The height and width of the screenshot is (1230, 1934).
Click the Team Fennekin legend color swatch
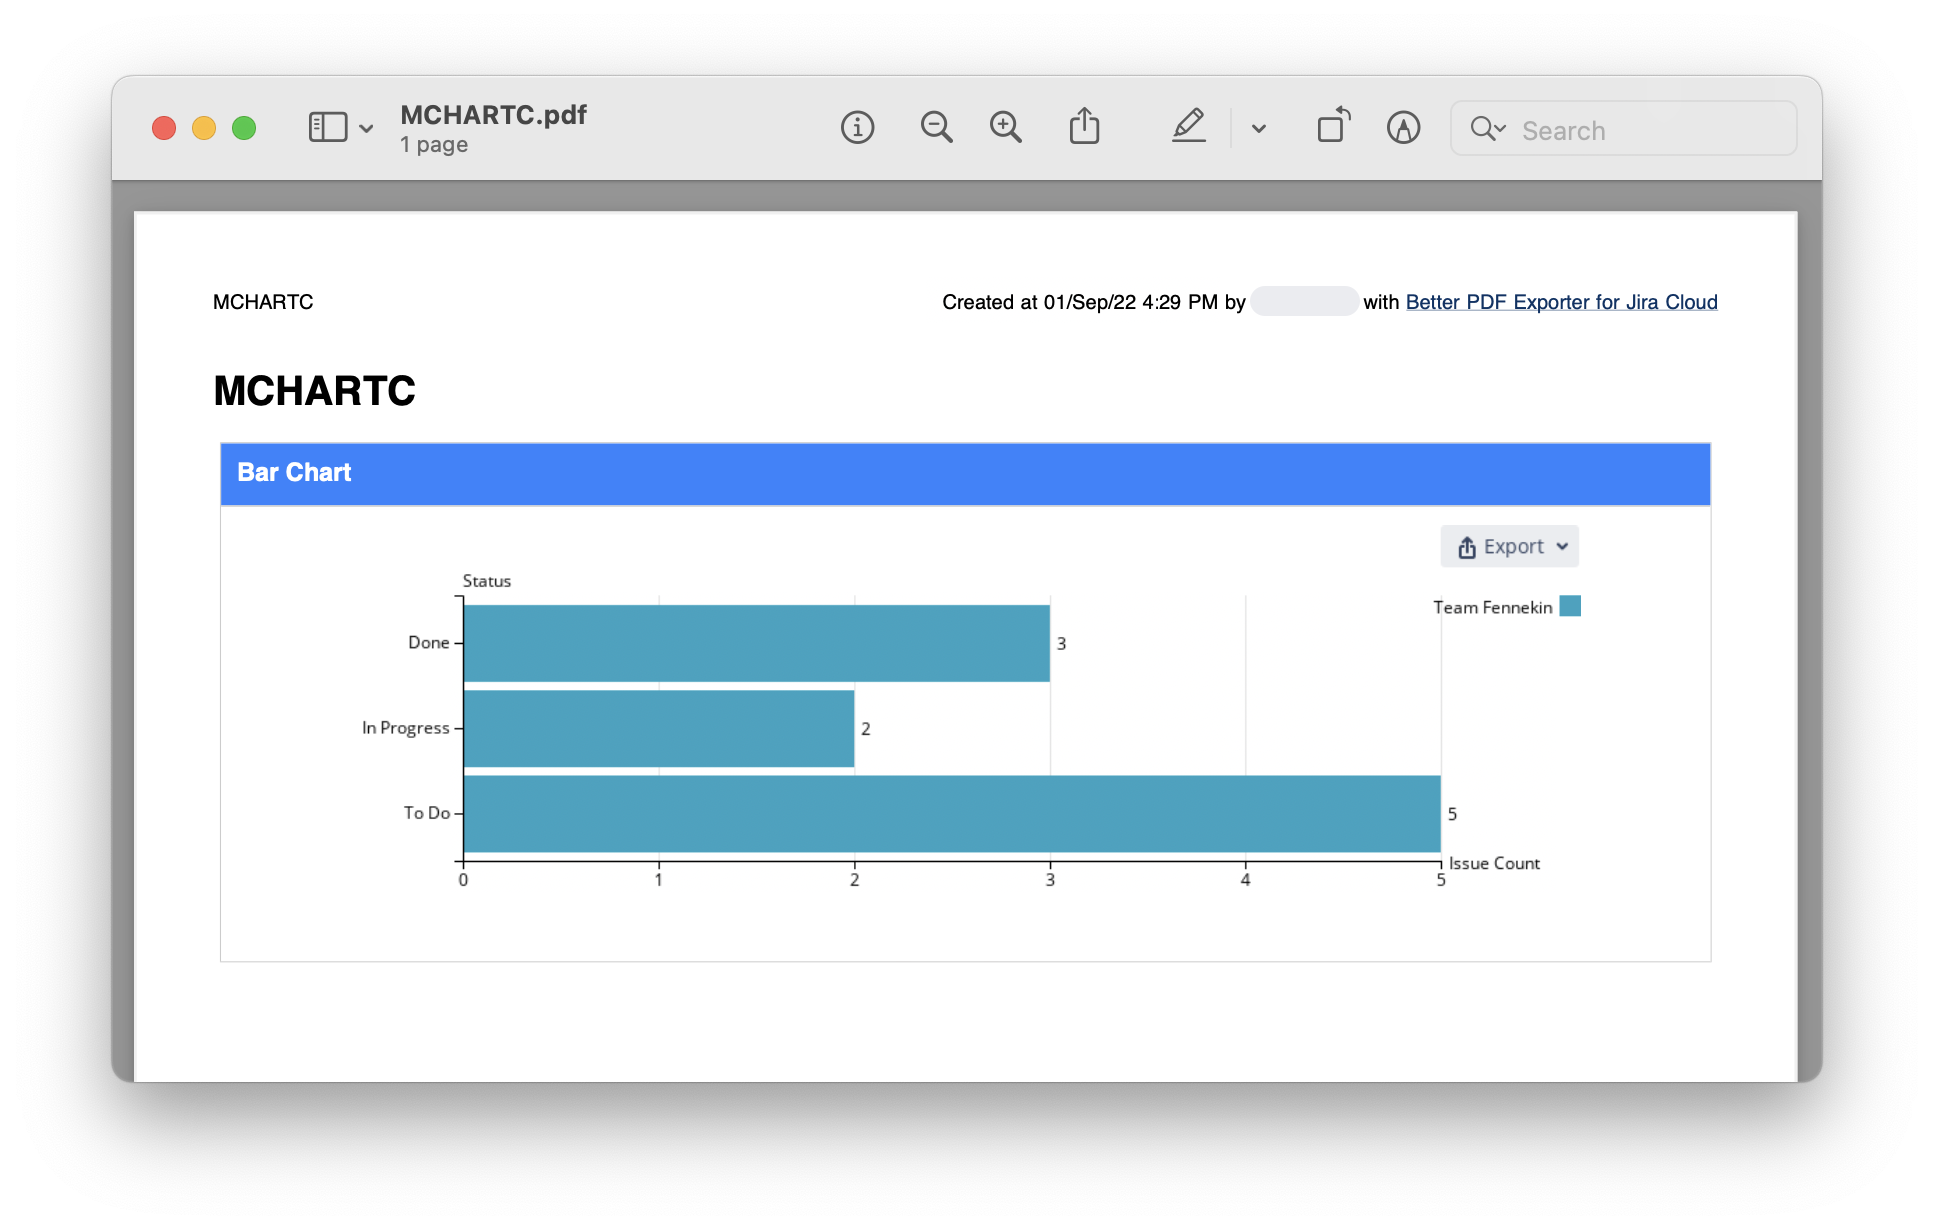(1570, 607)
